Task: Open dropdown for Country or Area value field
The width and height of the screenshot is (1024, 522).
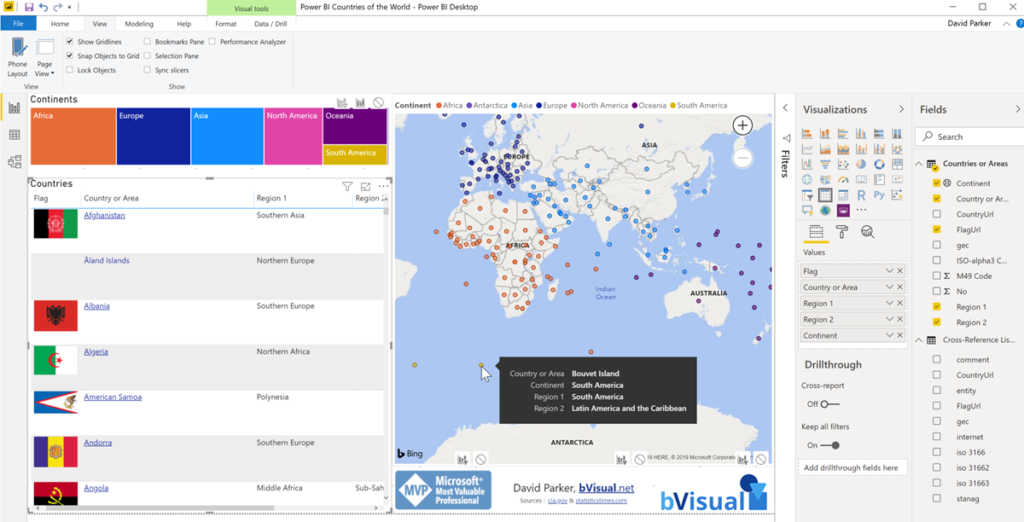Action: (x=889, y=287)
